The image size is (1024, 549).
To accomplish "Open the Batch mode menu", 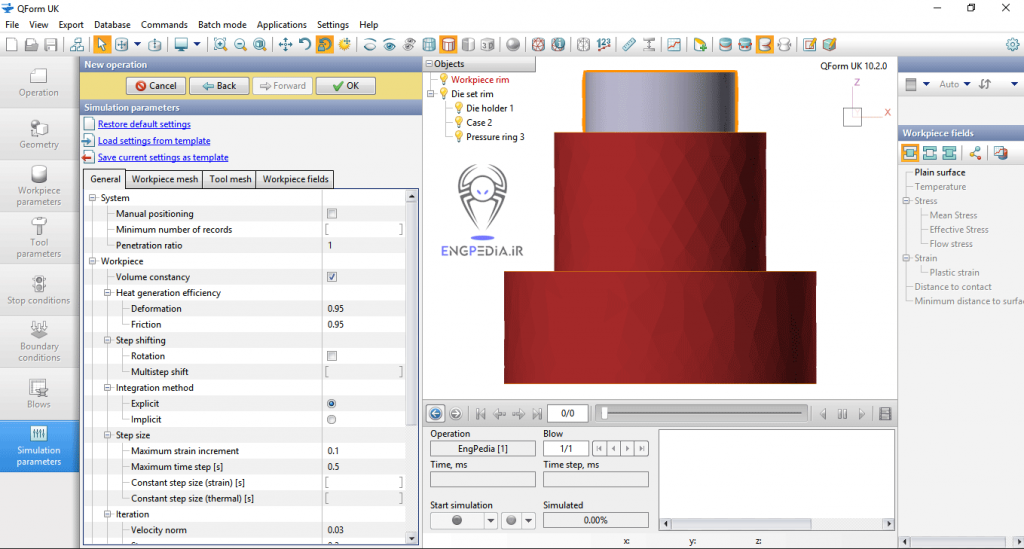I will pos(222,24).
